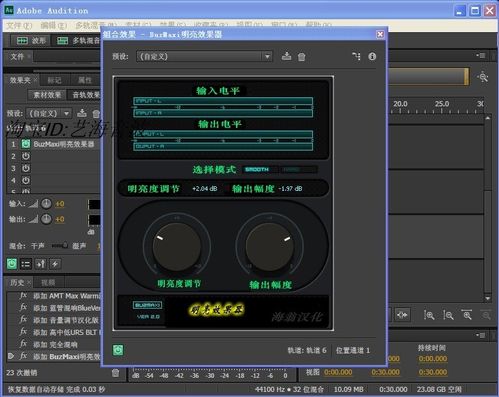Select the 文件 panel tab
Screen dimensions: 499x397
pyautogui.click(x=17, y=56)
